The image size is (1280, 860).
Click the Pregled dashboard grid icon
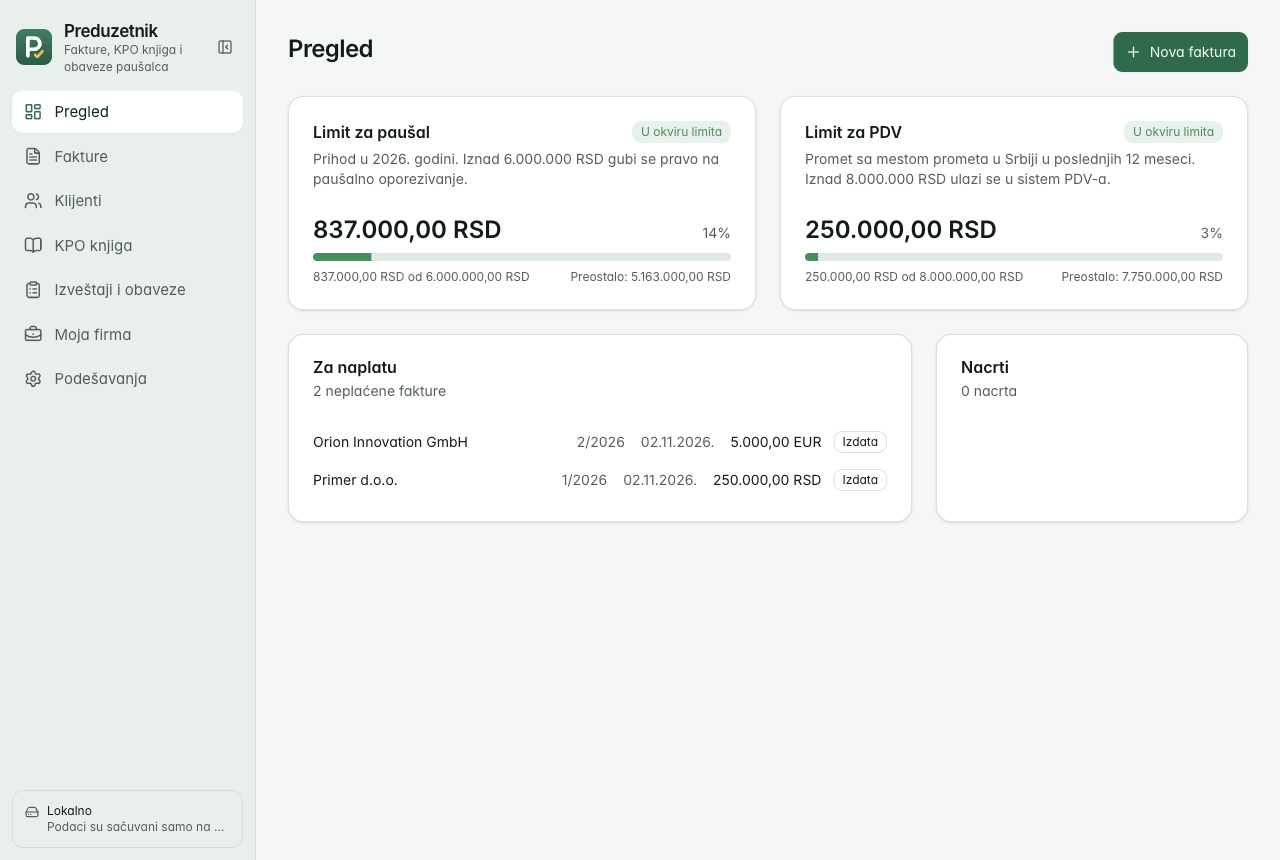point(33,112)
